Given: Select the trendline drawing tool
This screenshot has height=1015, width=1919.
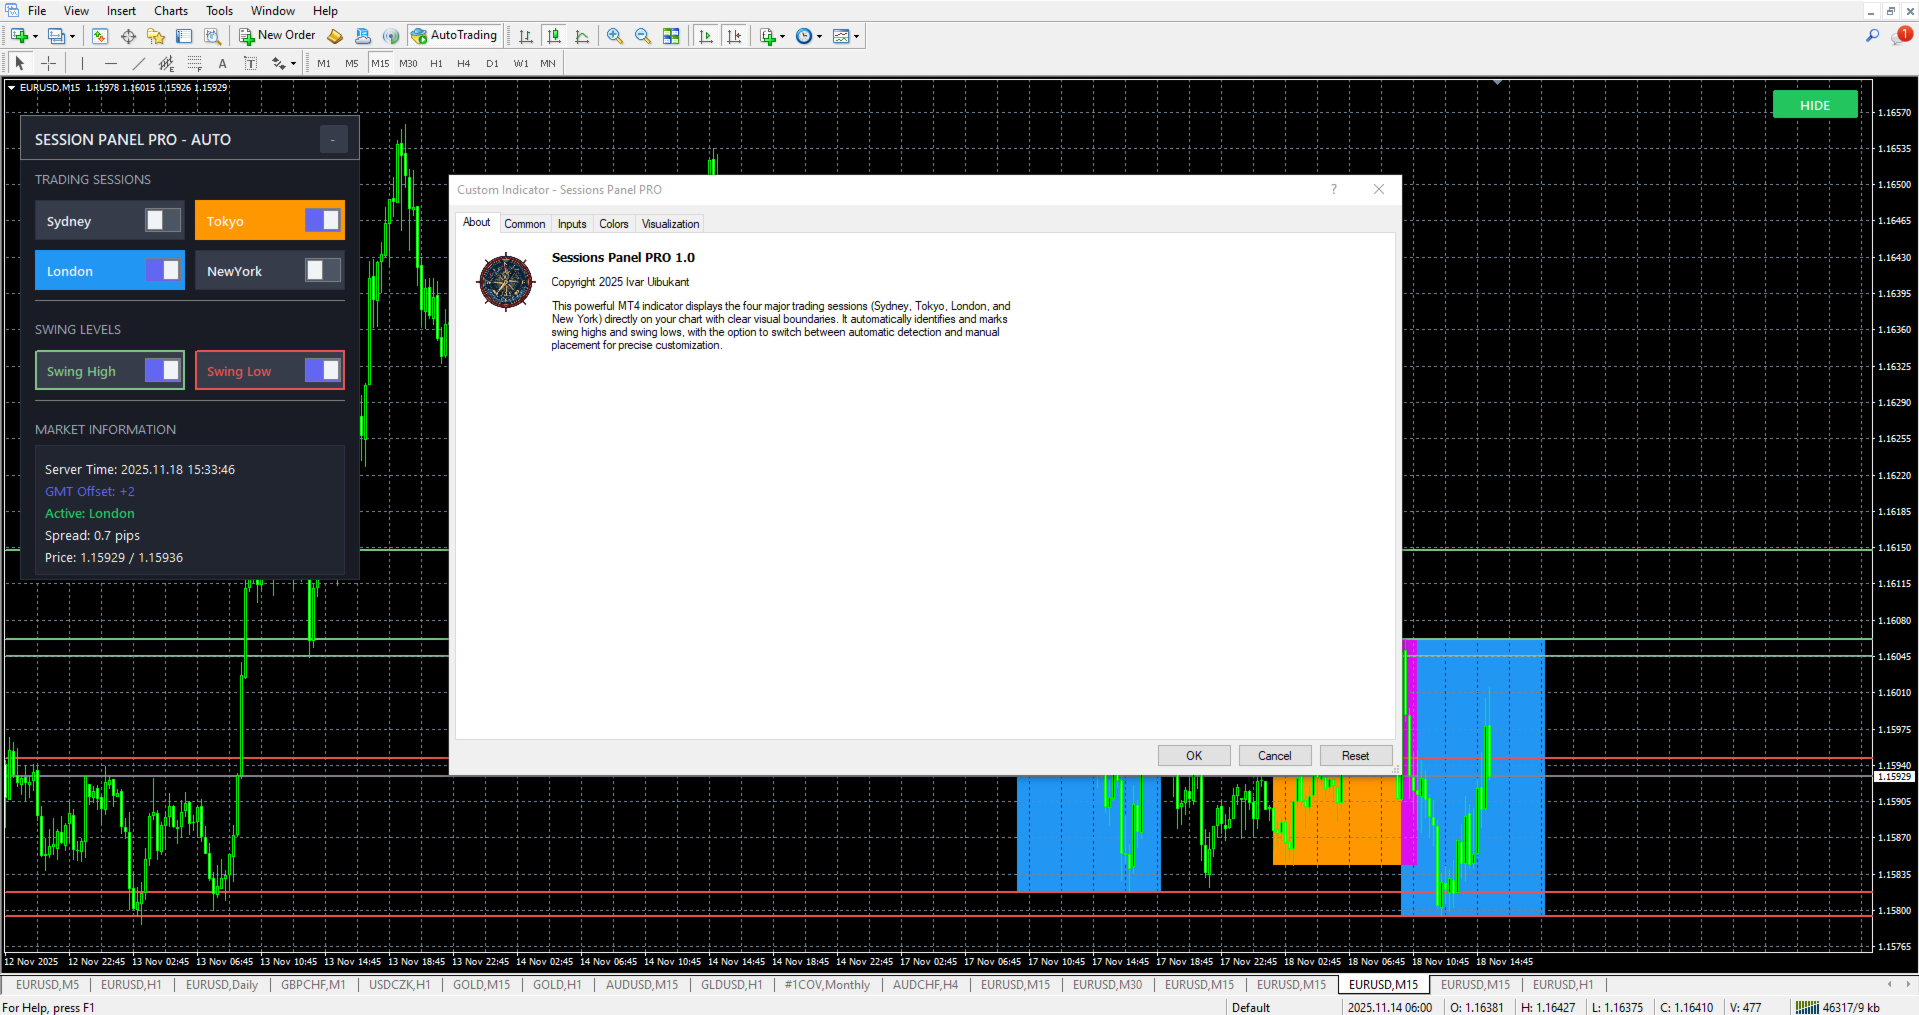Looking at the screenshot, I should click(139, 63).
